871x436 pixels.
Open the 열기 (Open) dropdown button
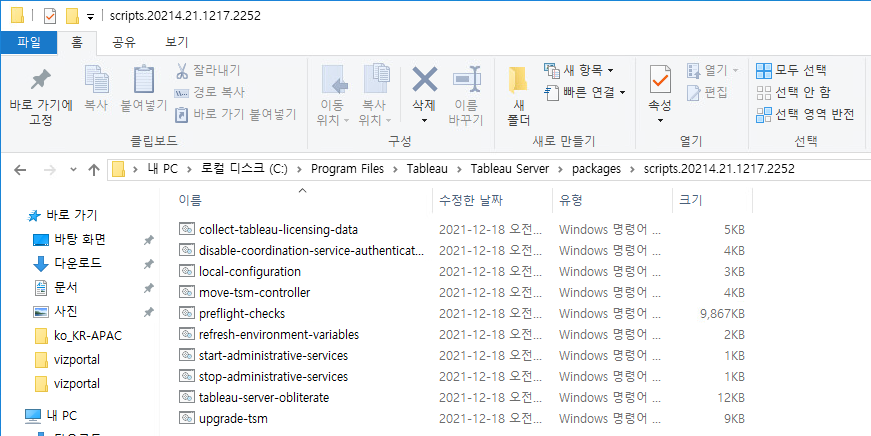coord(713,71)
